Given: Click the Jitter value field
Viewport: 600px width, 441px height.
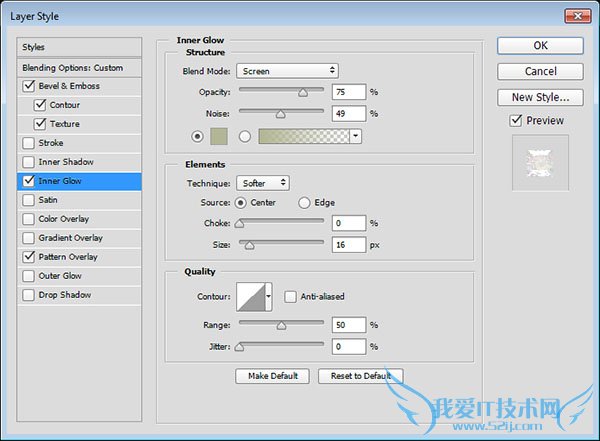Looking at the screenshot, I should pos(349,347).
